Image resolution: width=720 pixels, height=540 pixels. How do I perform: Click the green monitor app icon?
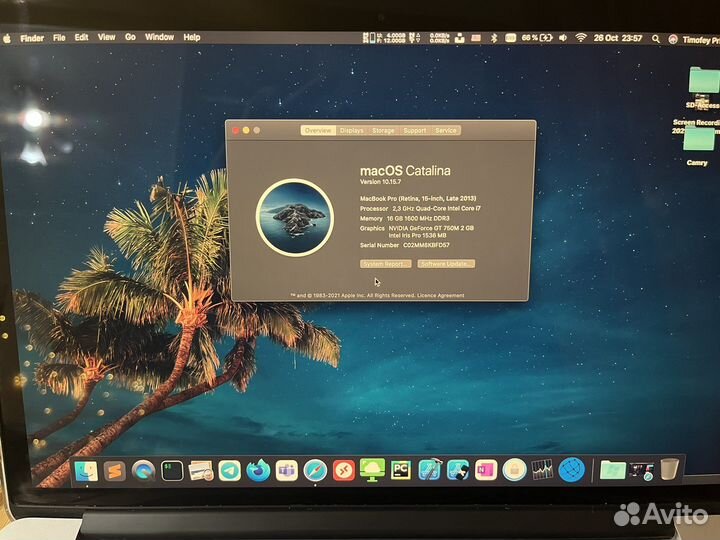coord(372,470)
